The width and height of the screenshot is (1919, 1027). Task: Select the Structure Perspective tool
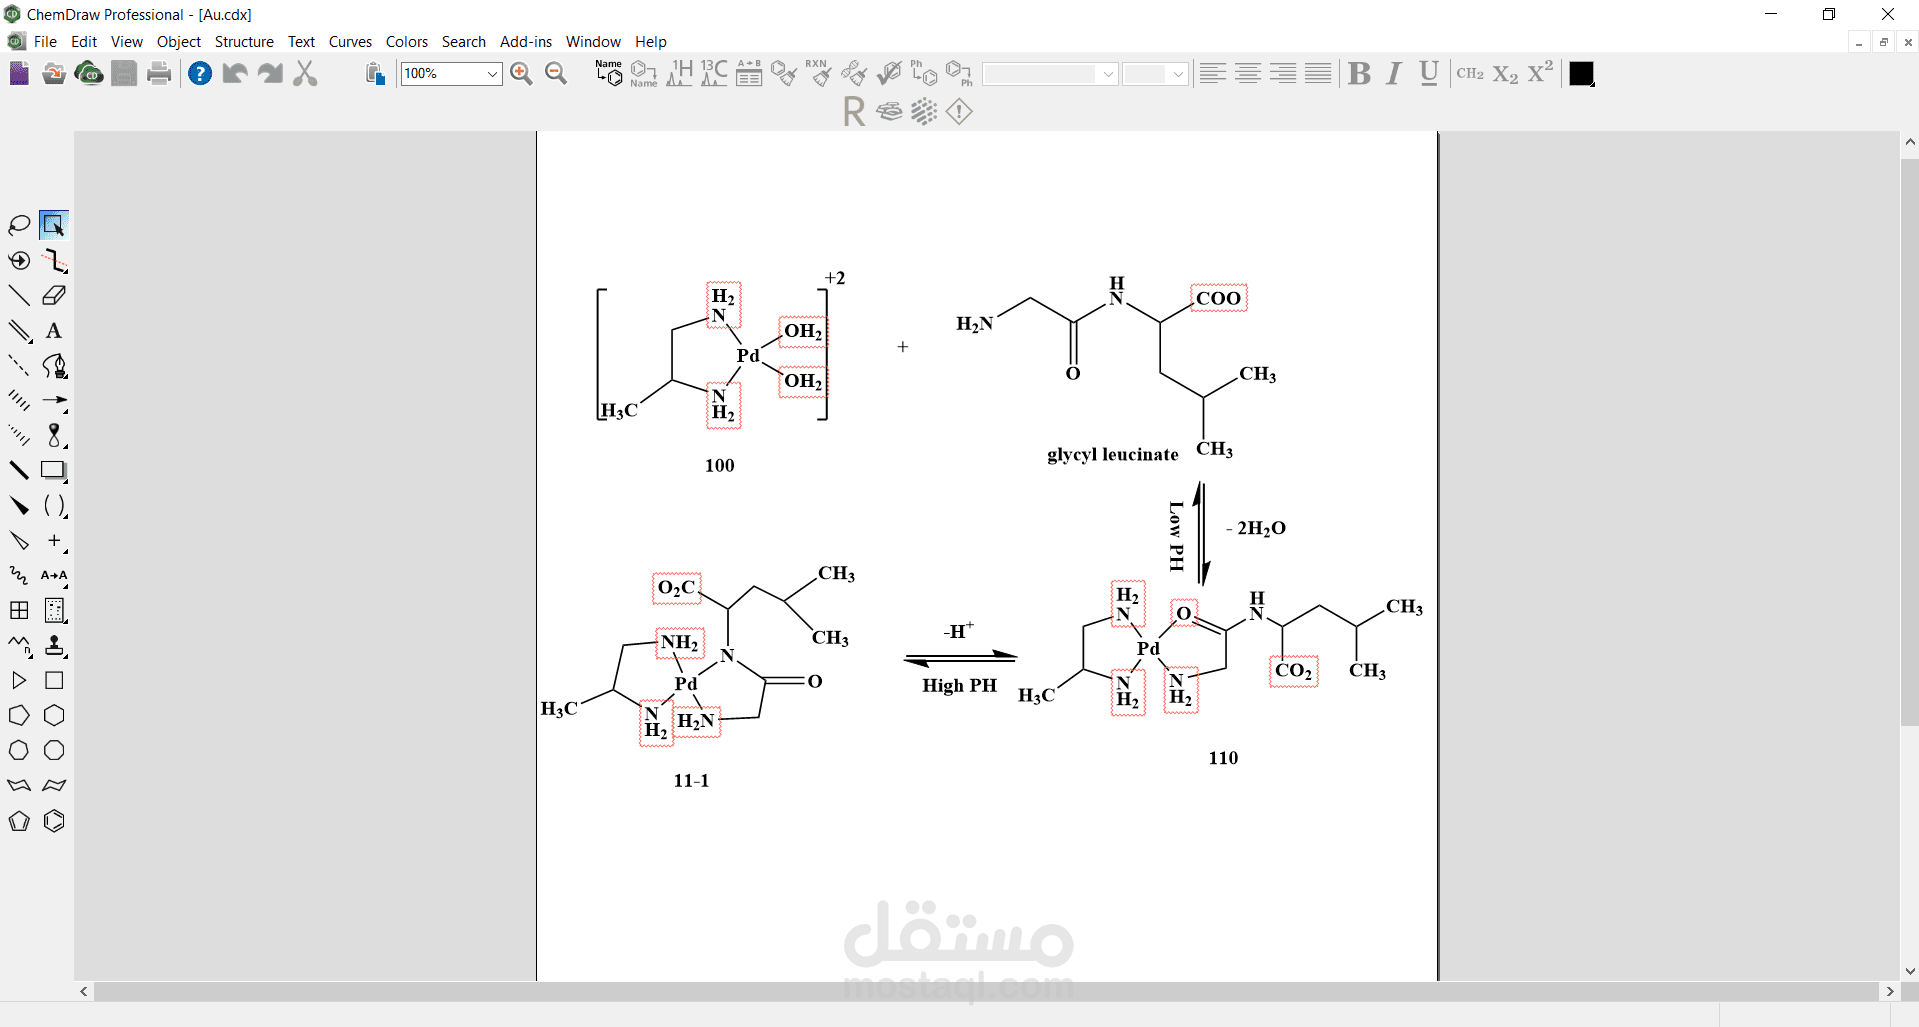tap(19, 261)
